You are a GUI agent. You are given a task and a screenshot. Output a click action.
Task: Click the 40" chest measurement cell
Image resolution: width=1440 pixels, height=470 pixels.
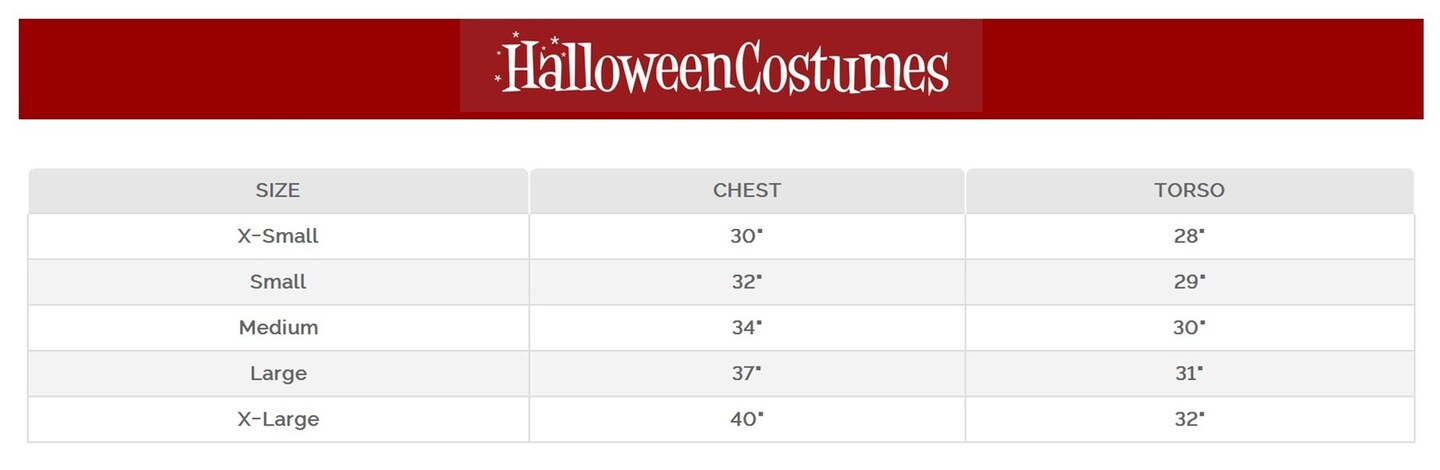tap(746, 419)
